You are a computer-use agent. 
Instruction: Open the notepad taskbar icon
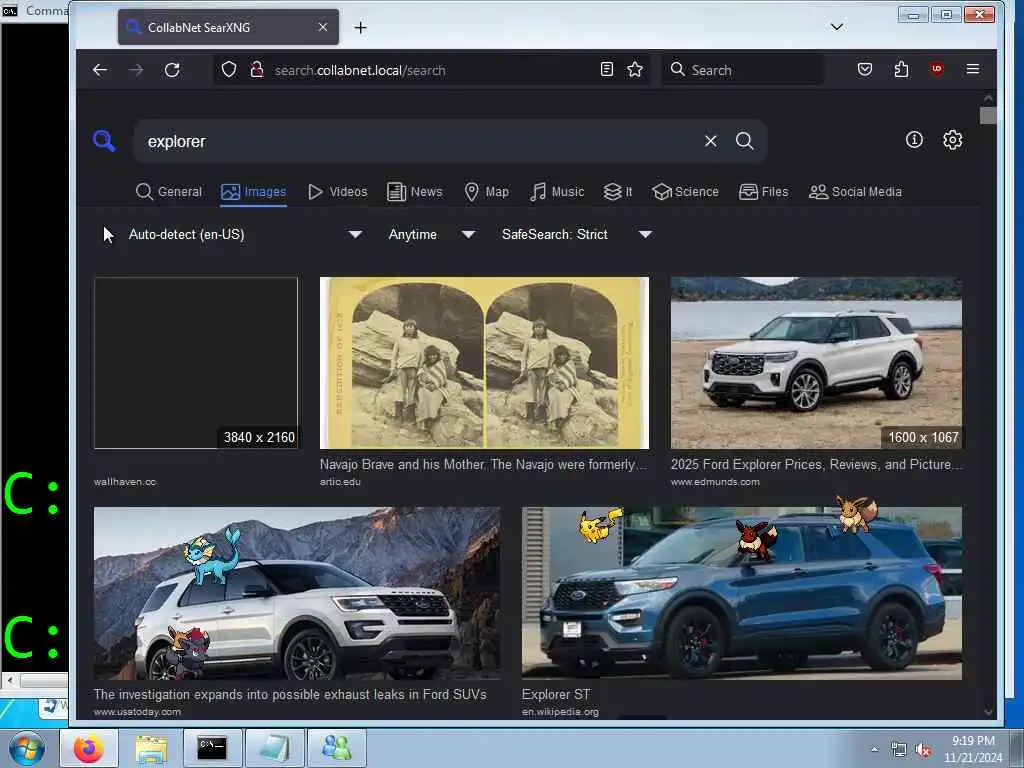point(274,748)
